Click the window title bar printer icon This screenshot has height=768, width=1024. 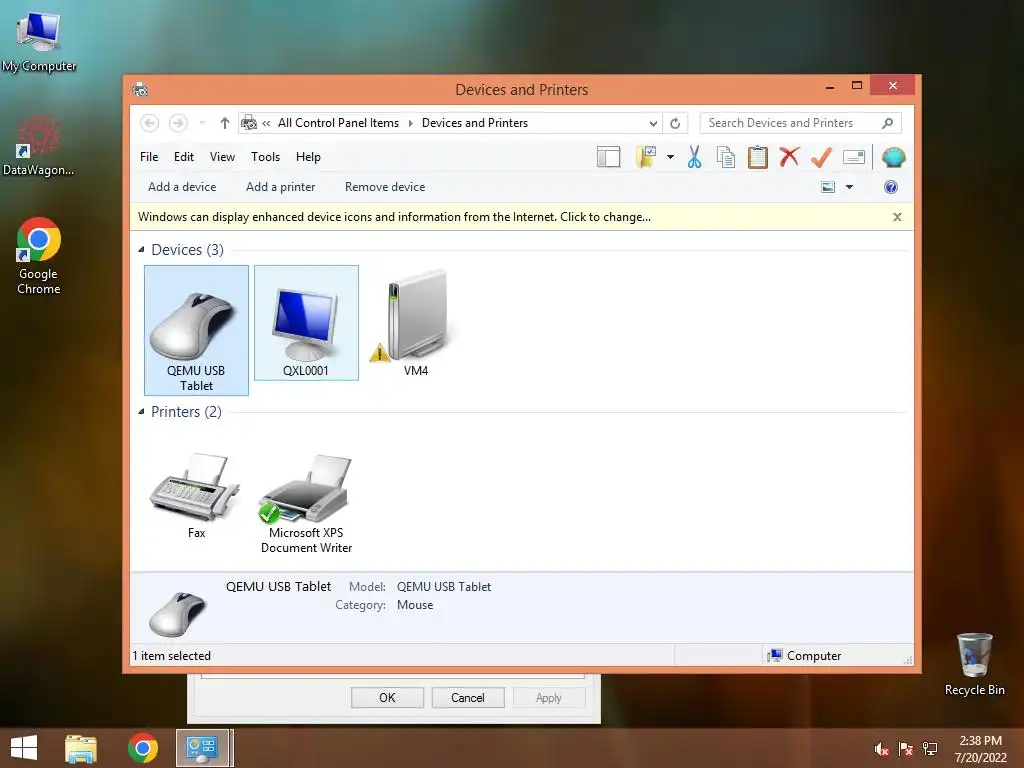click(140, 89)
